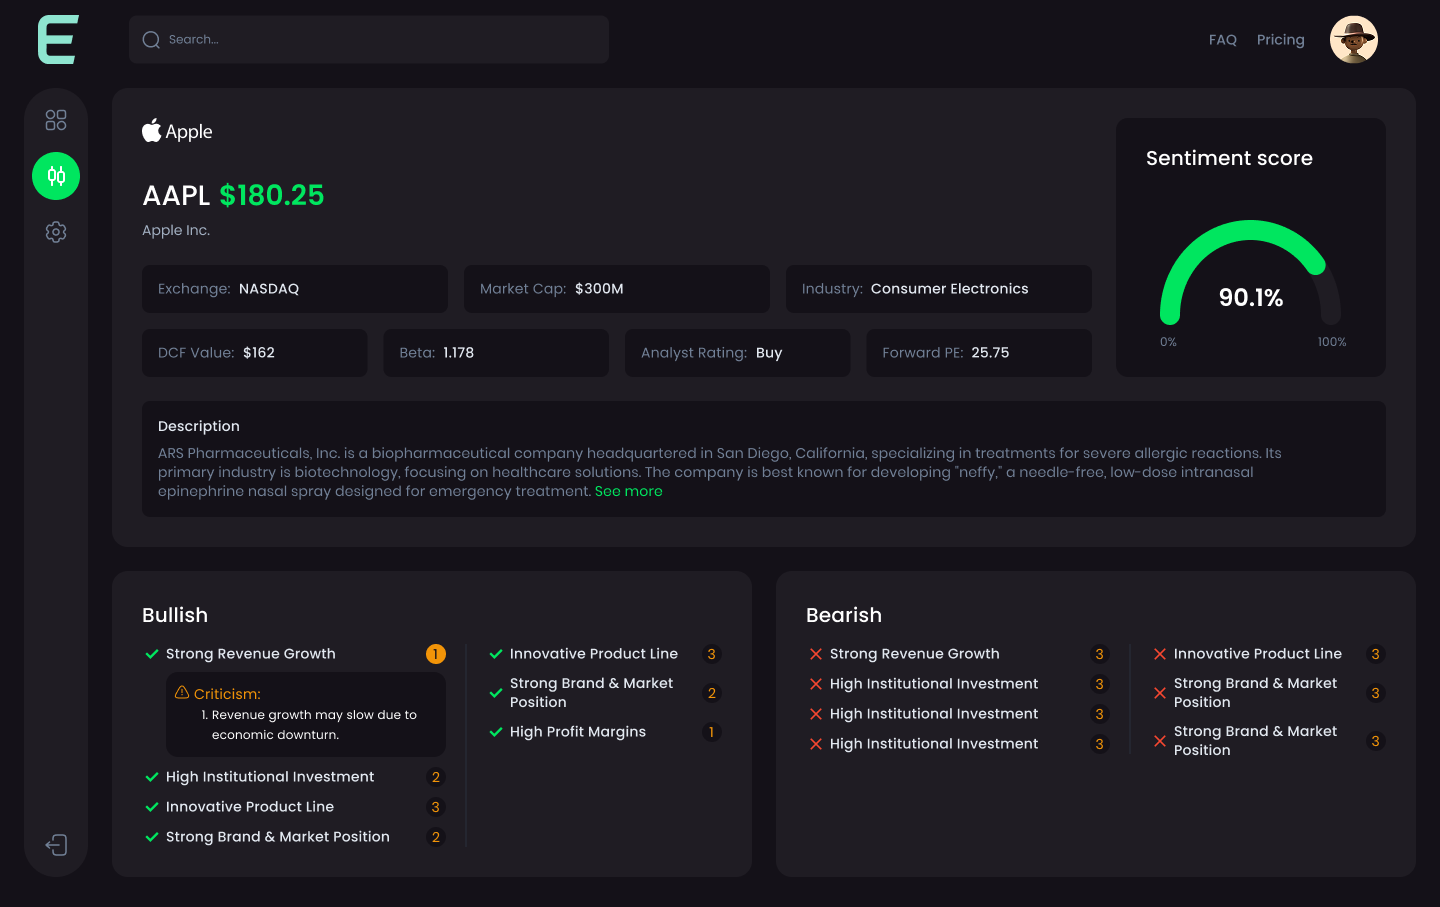Click the logout icon at sidebar bottom
The image size is (1440, 907).
[x=56, y=845]
